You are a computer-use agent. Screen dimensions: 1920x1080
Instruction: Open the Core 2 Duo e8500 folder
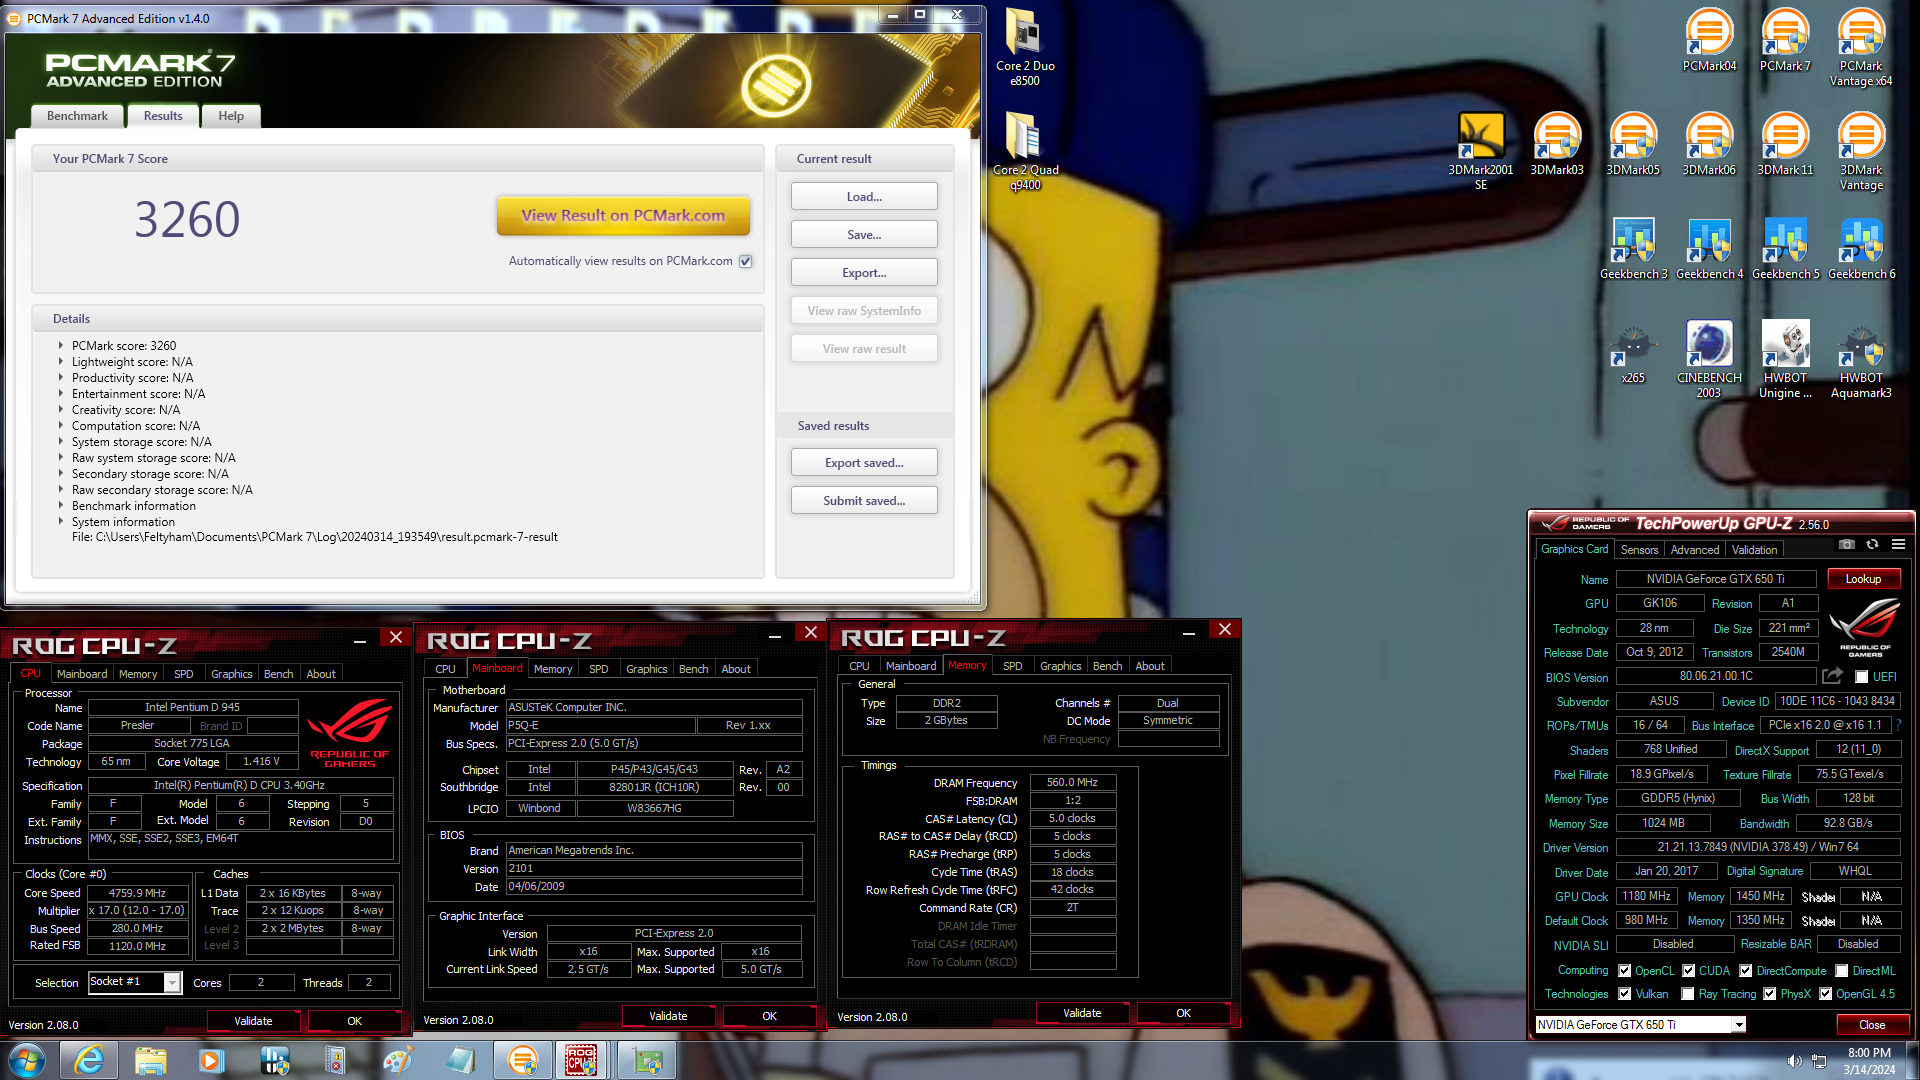tap(1024, 47)
